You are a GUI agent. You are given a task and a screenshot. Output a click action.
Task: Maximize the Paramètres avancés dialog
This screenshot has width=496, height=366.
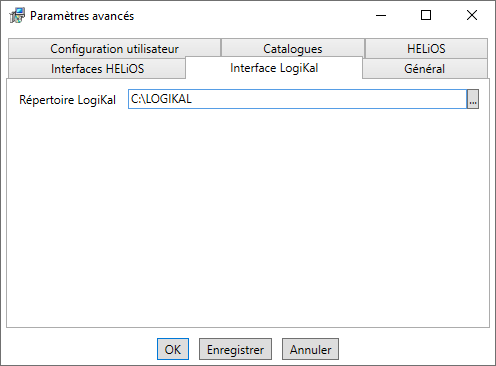pos(426,15)
